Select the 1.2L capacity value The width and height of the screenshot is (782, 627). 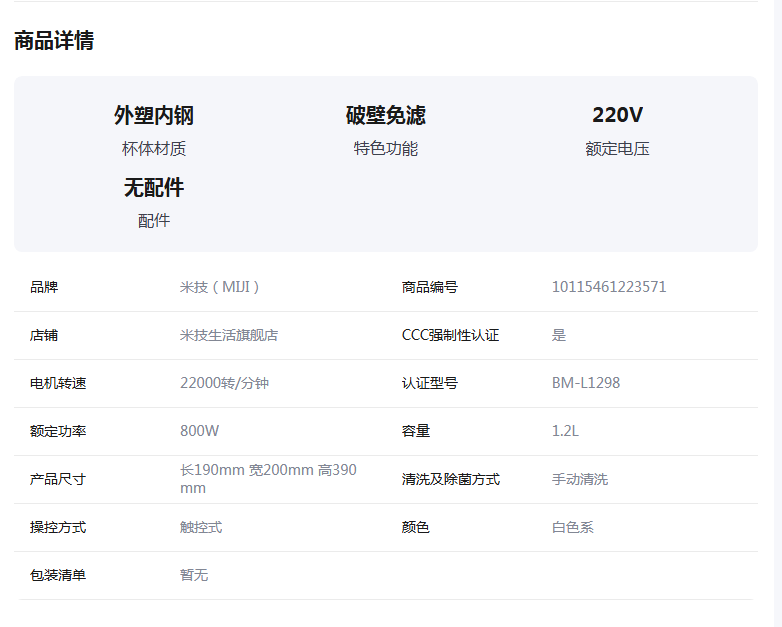pyautogui.click(x=565, y=431)
